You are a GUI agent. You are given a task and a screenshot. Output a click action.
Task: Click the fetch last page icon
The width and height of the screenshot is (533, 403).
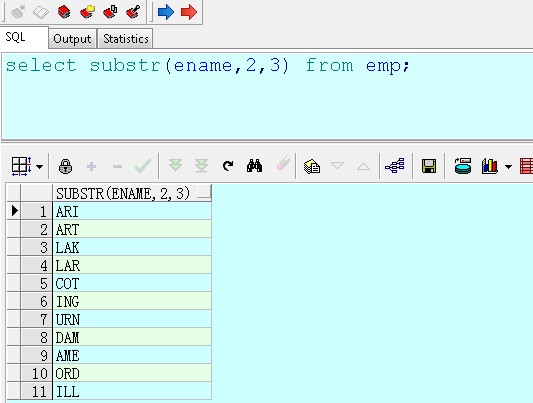(201, 166)
